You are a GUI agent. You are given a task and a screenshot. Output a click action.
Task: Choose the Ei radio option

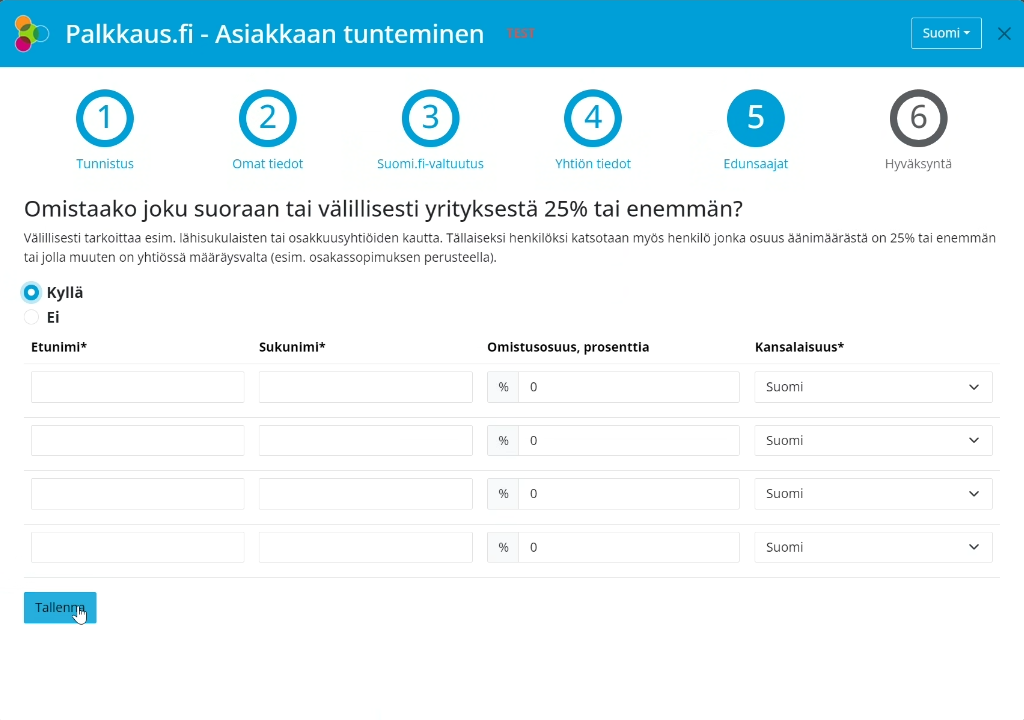point(32,317)
